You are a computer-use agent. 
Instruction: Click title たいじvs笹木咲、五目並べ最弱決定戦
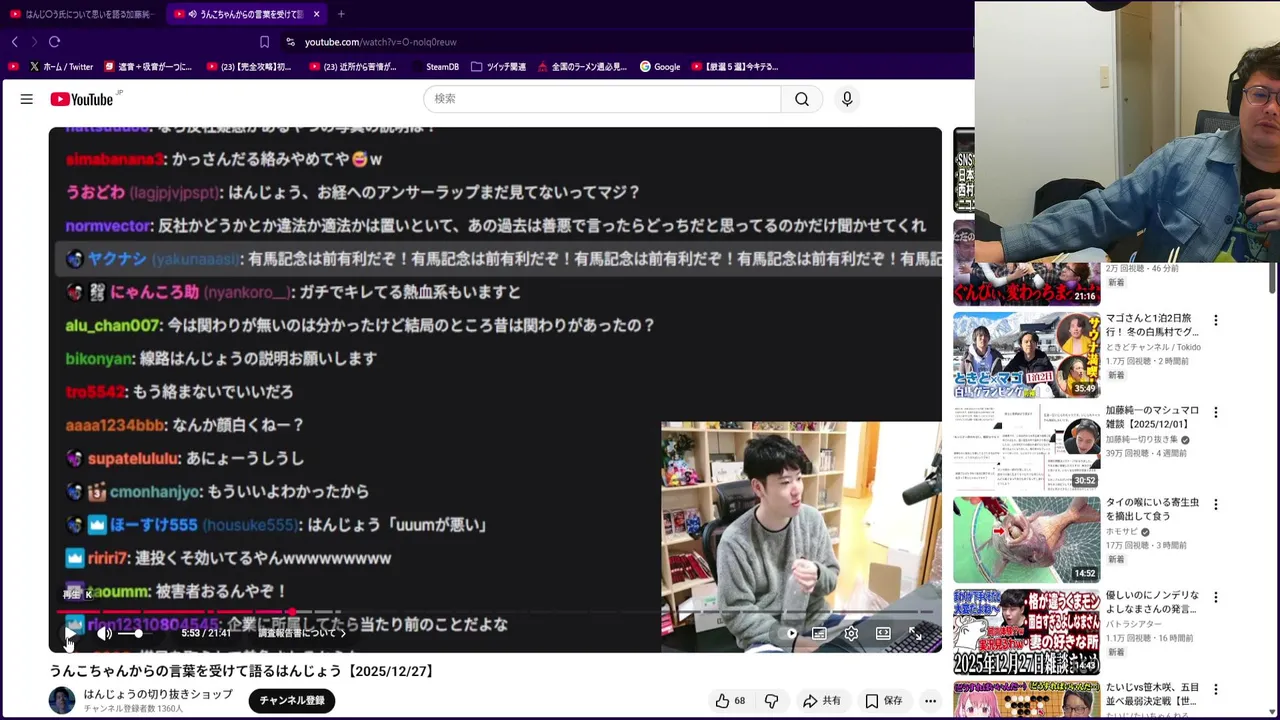(x=1152, y=694)
